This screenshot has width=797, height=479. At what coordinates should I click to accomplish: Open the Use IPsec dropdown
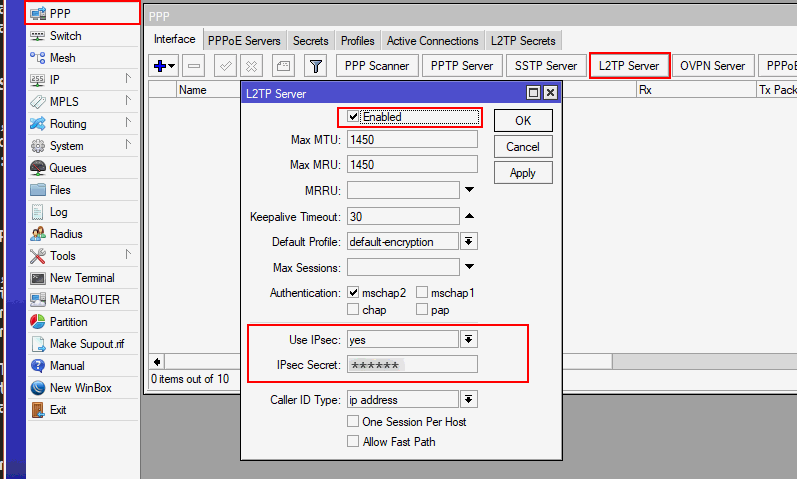[x=468, y=340]
